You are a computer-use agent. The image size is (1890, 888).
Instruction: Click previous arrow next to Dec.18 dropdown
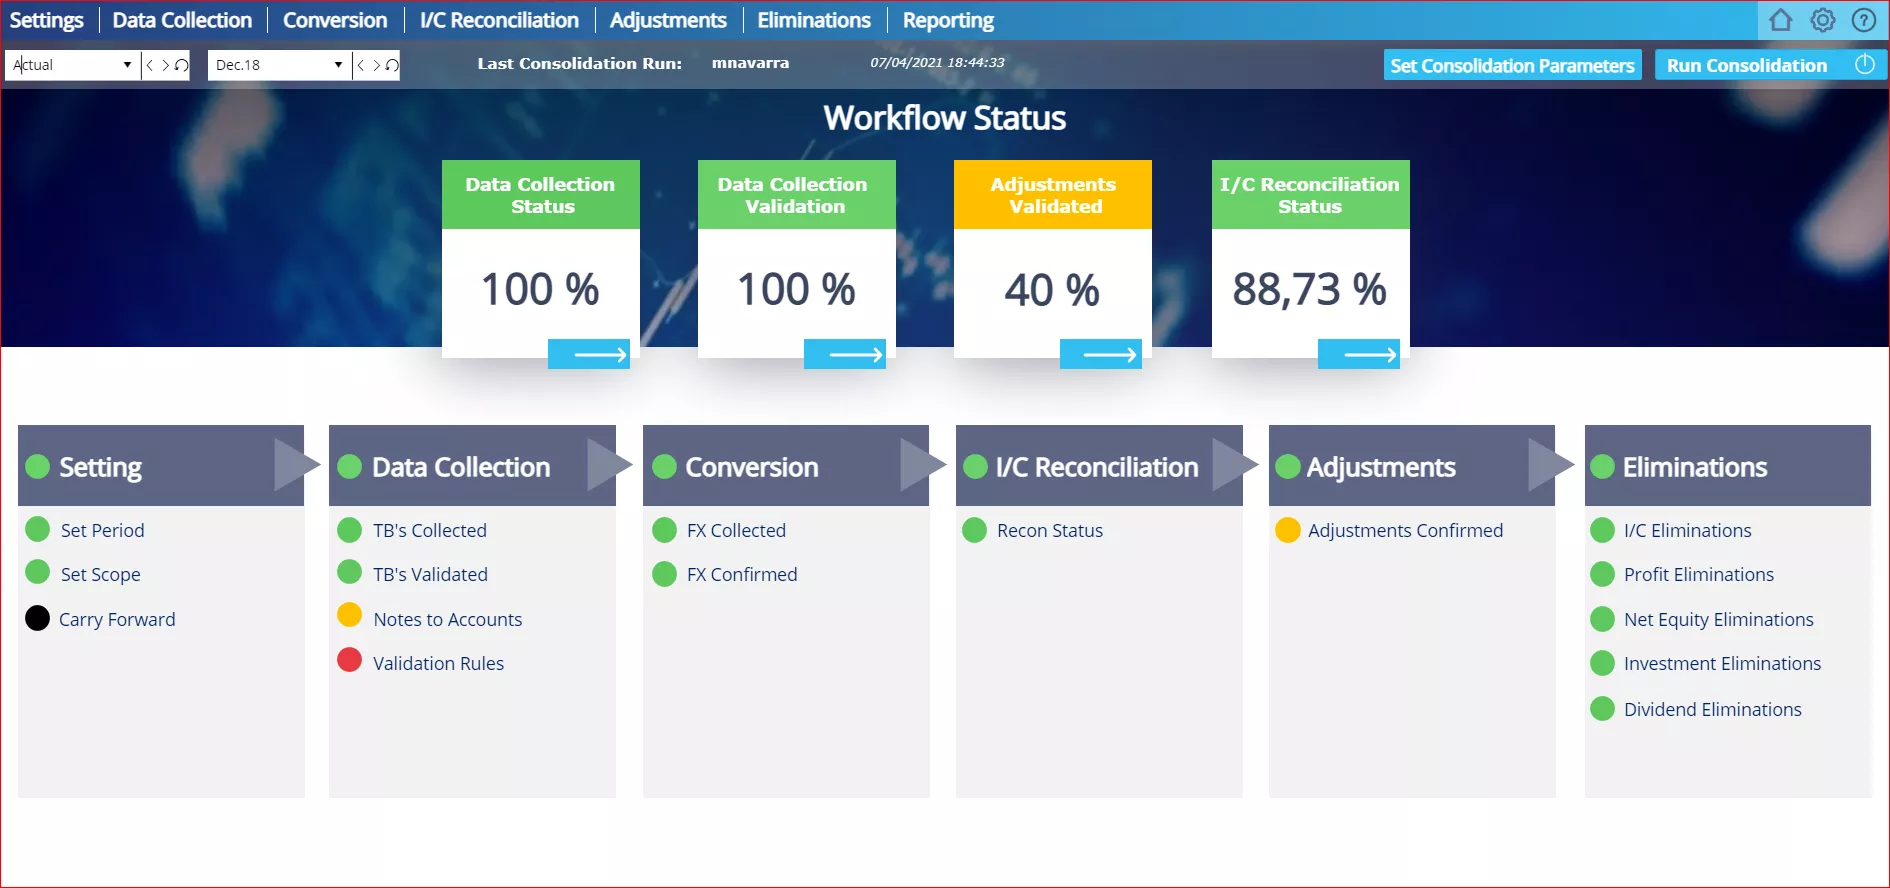[361, 65]
